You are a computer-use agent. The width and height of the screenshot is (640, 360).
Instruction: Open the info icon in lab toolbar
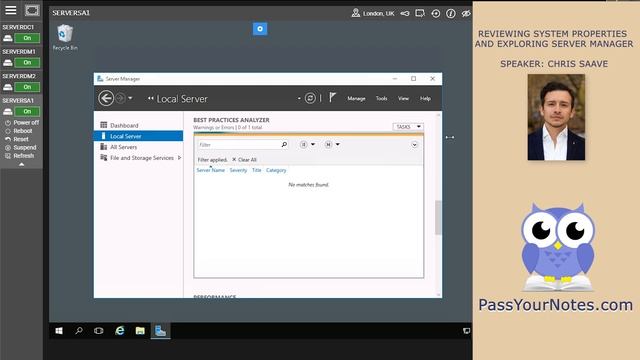click(451, 13)
